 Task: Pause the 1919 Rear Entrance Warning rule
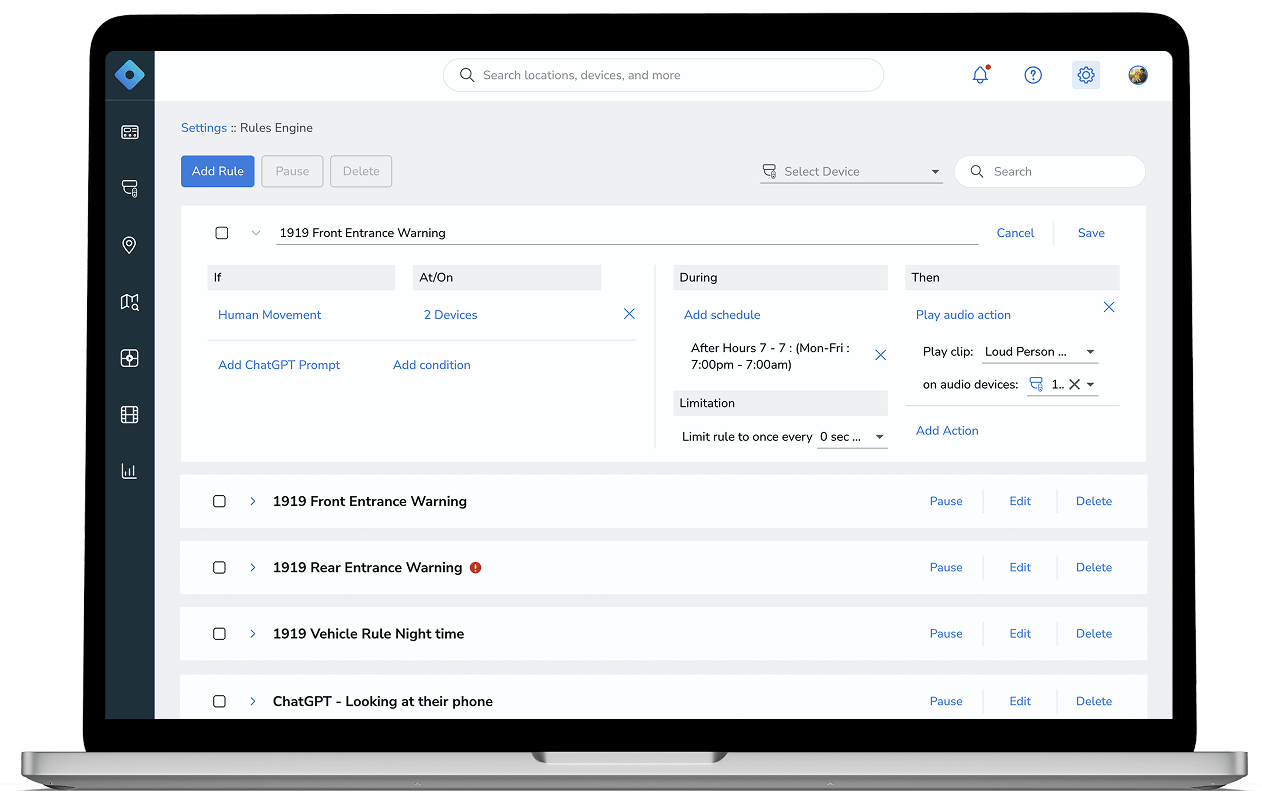point(946,567)
